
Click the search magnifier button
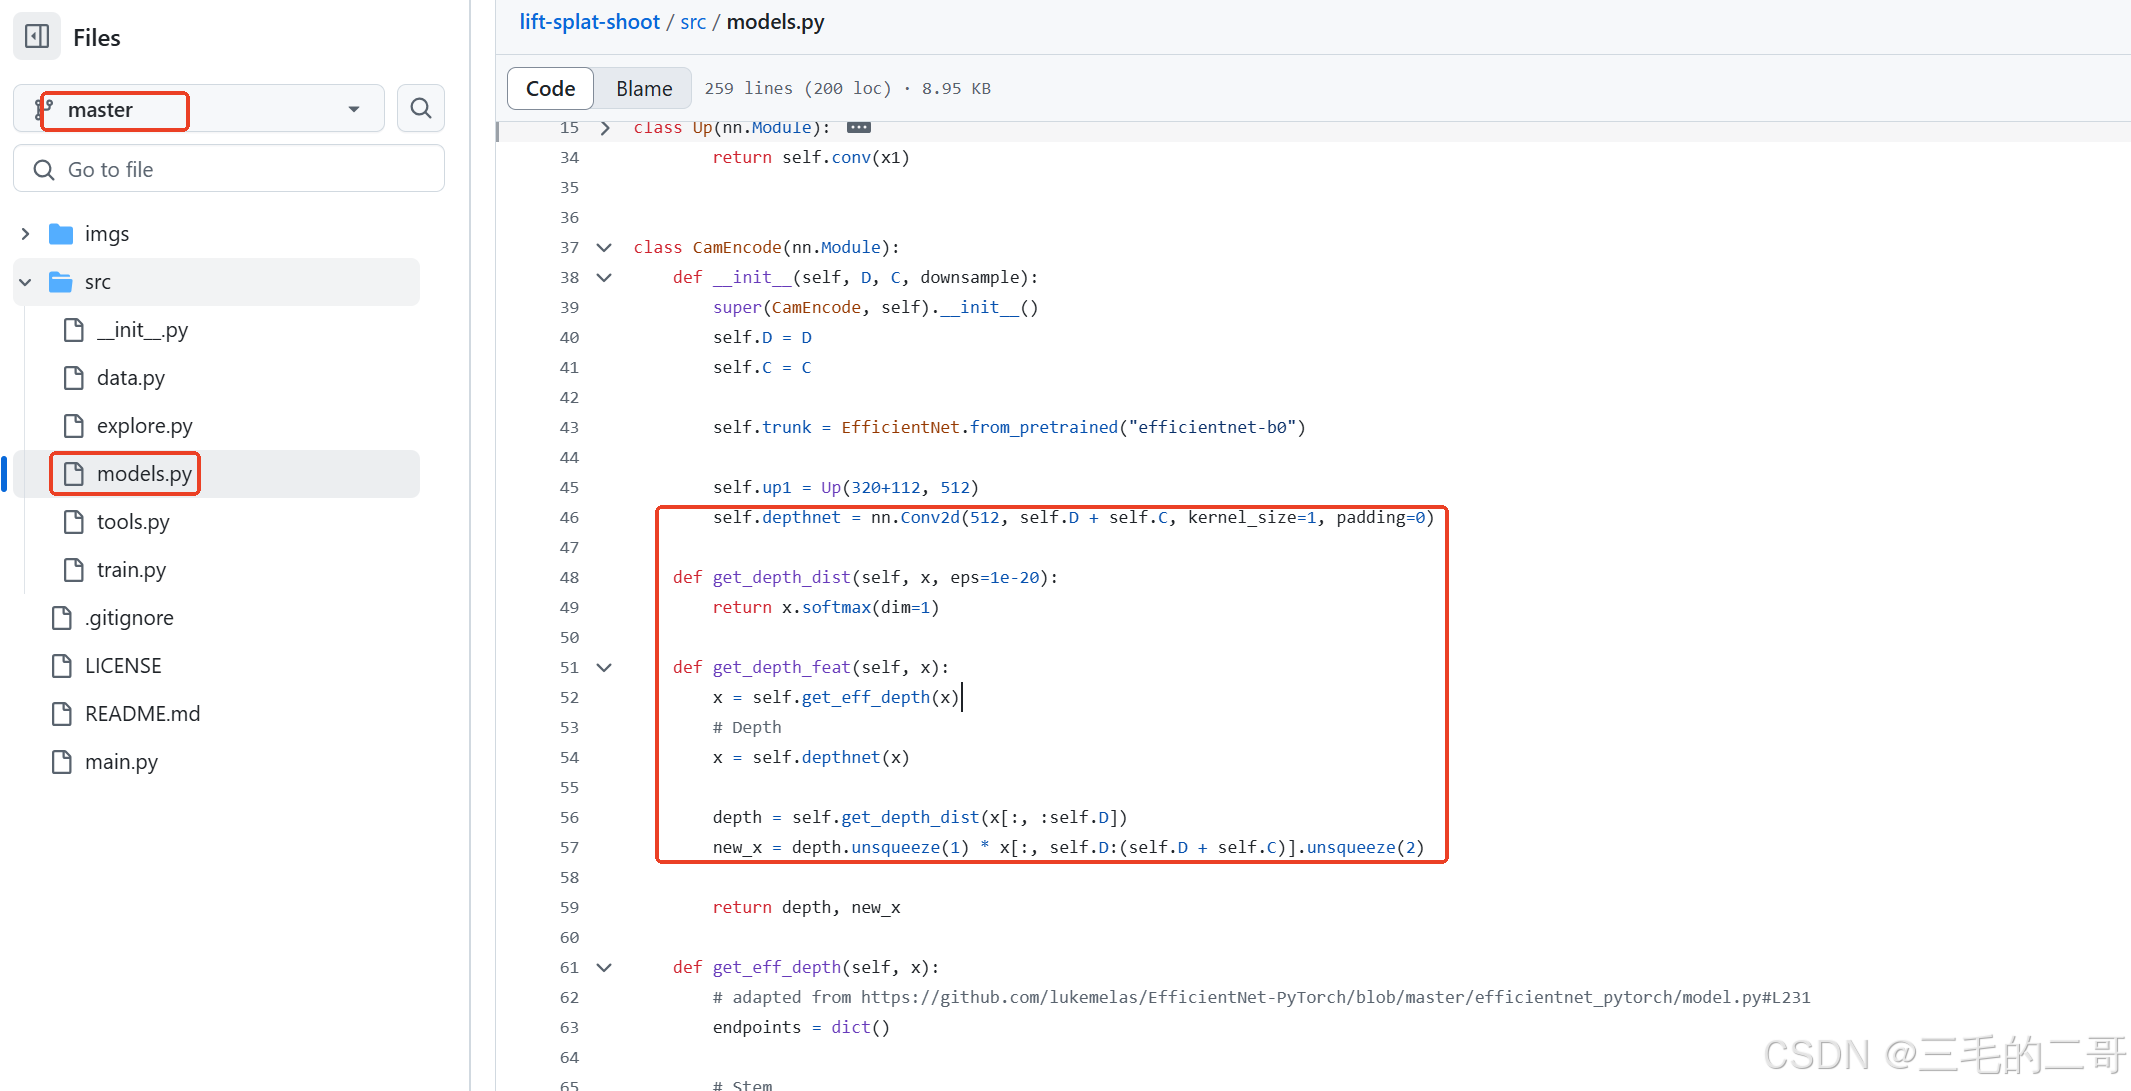tap(421, 108)
